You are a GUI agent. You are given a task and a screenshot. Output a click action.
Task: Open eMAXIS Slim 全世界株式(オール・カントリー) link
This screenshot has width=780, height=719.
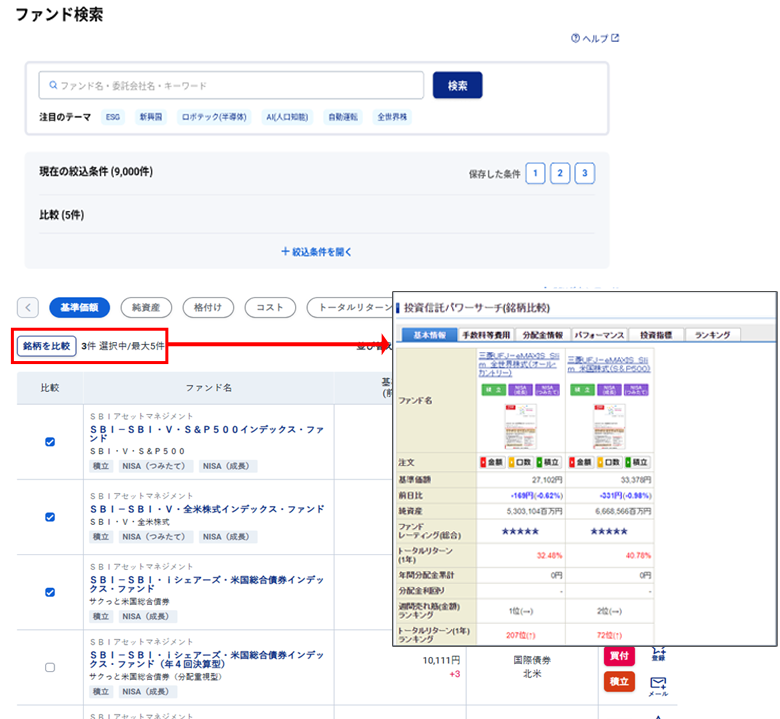(519, 364)
